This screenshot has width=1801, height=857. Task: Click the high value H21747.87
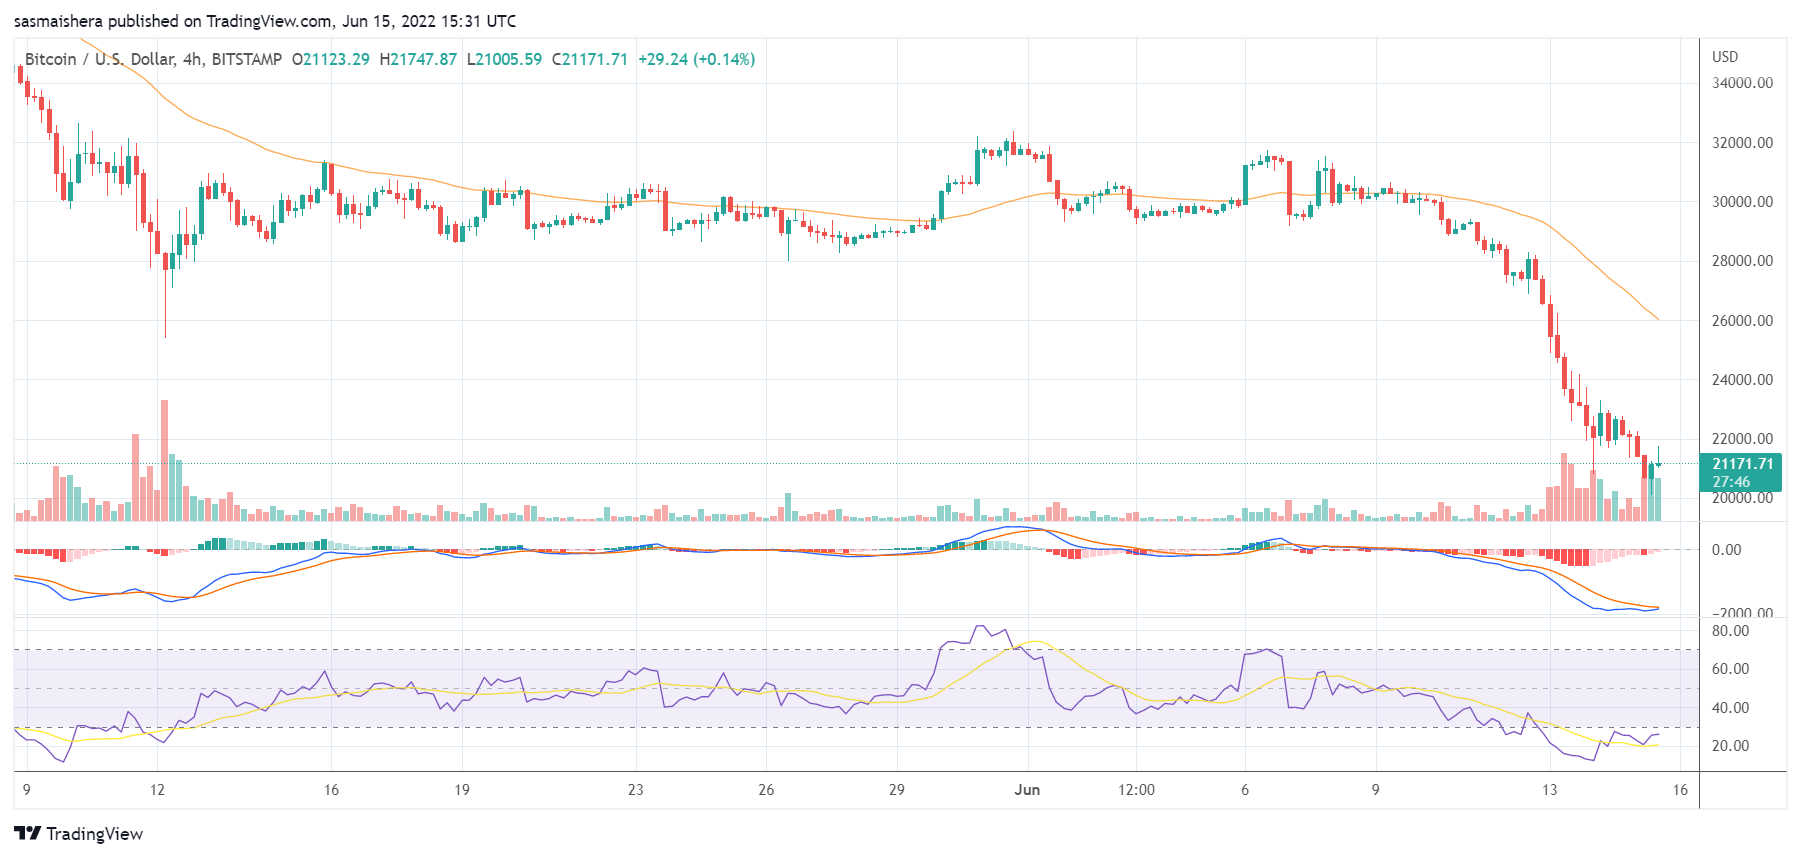pyautogui.click(x=418, y=59)
